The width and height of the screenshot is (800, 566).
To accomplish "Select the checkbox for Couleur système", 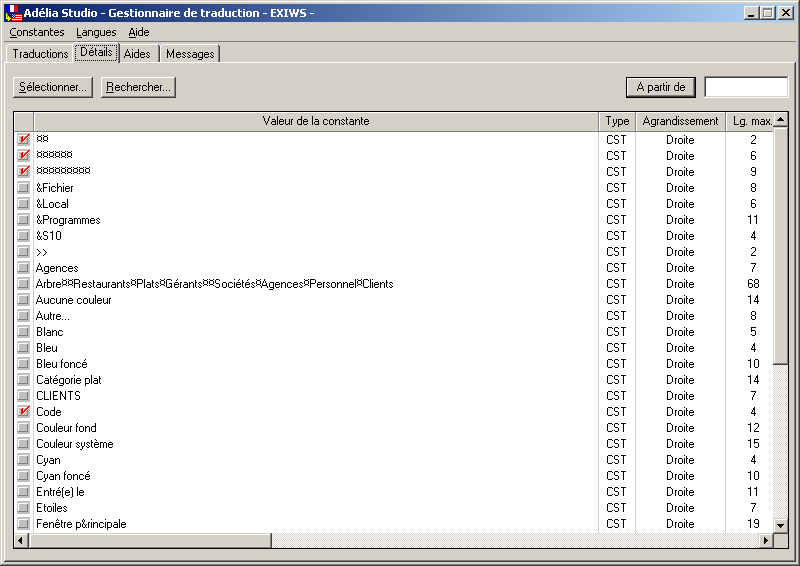I will (x=23, y=444).
